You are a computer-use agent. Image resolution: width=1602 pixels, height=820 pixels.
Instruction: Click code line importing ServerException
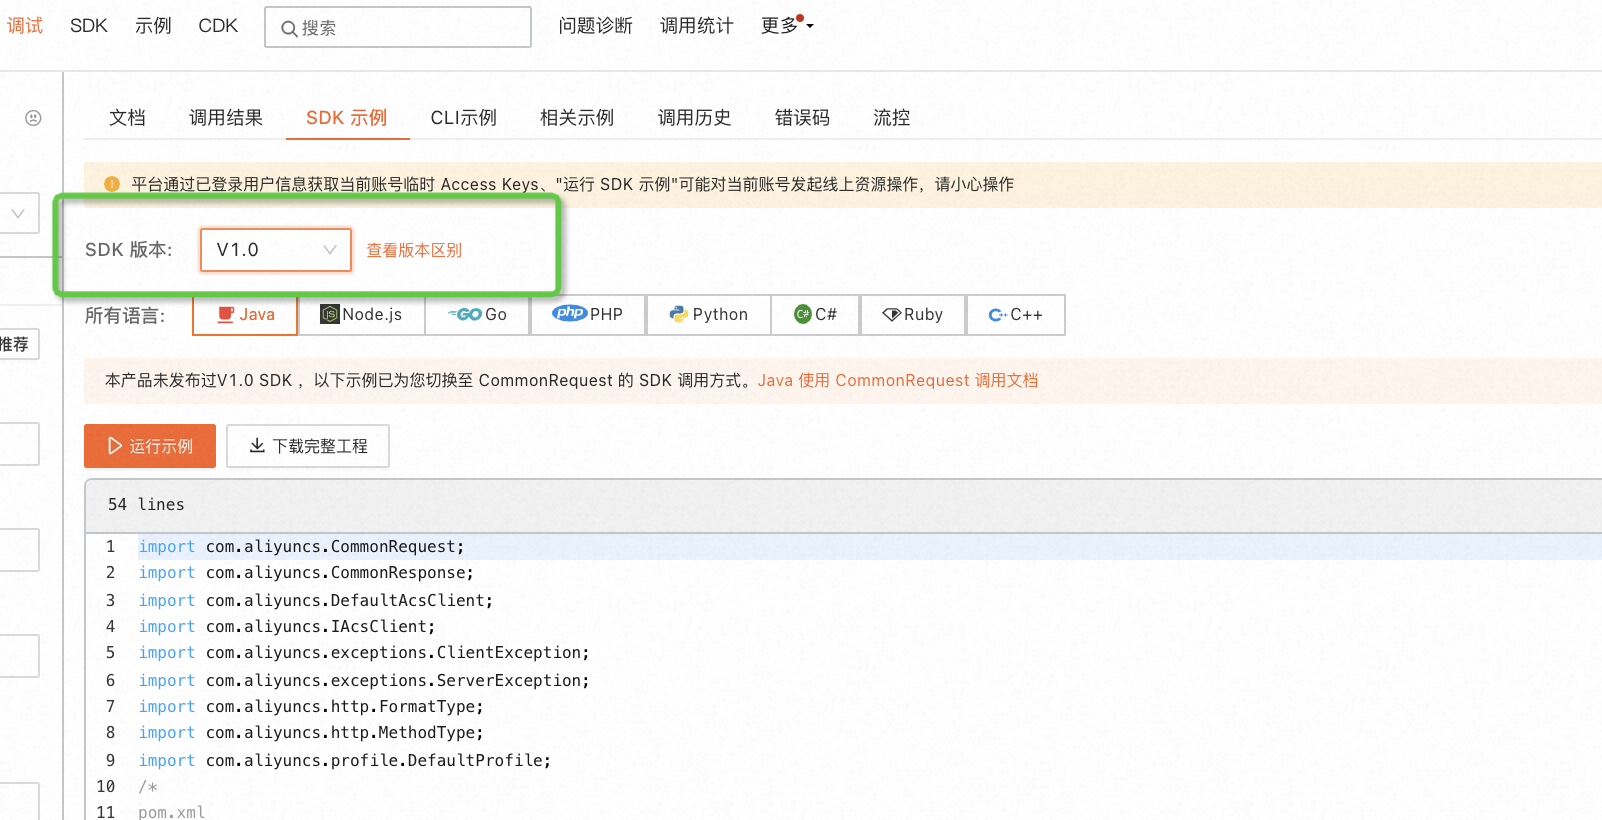click(x=364, y=681)
